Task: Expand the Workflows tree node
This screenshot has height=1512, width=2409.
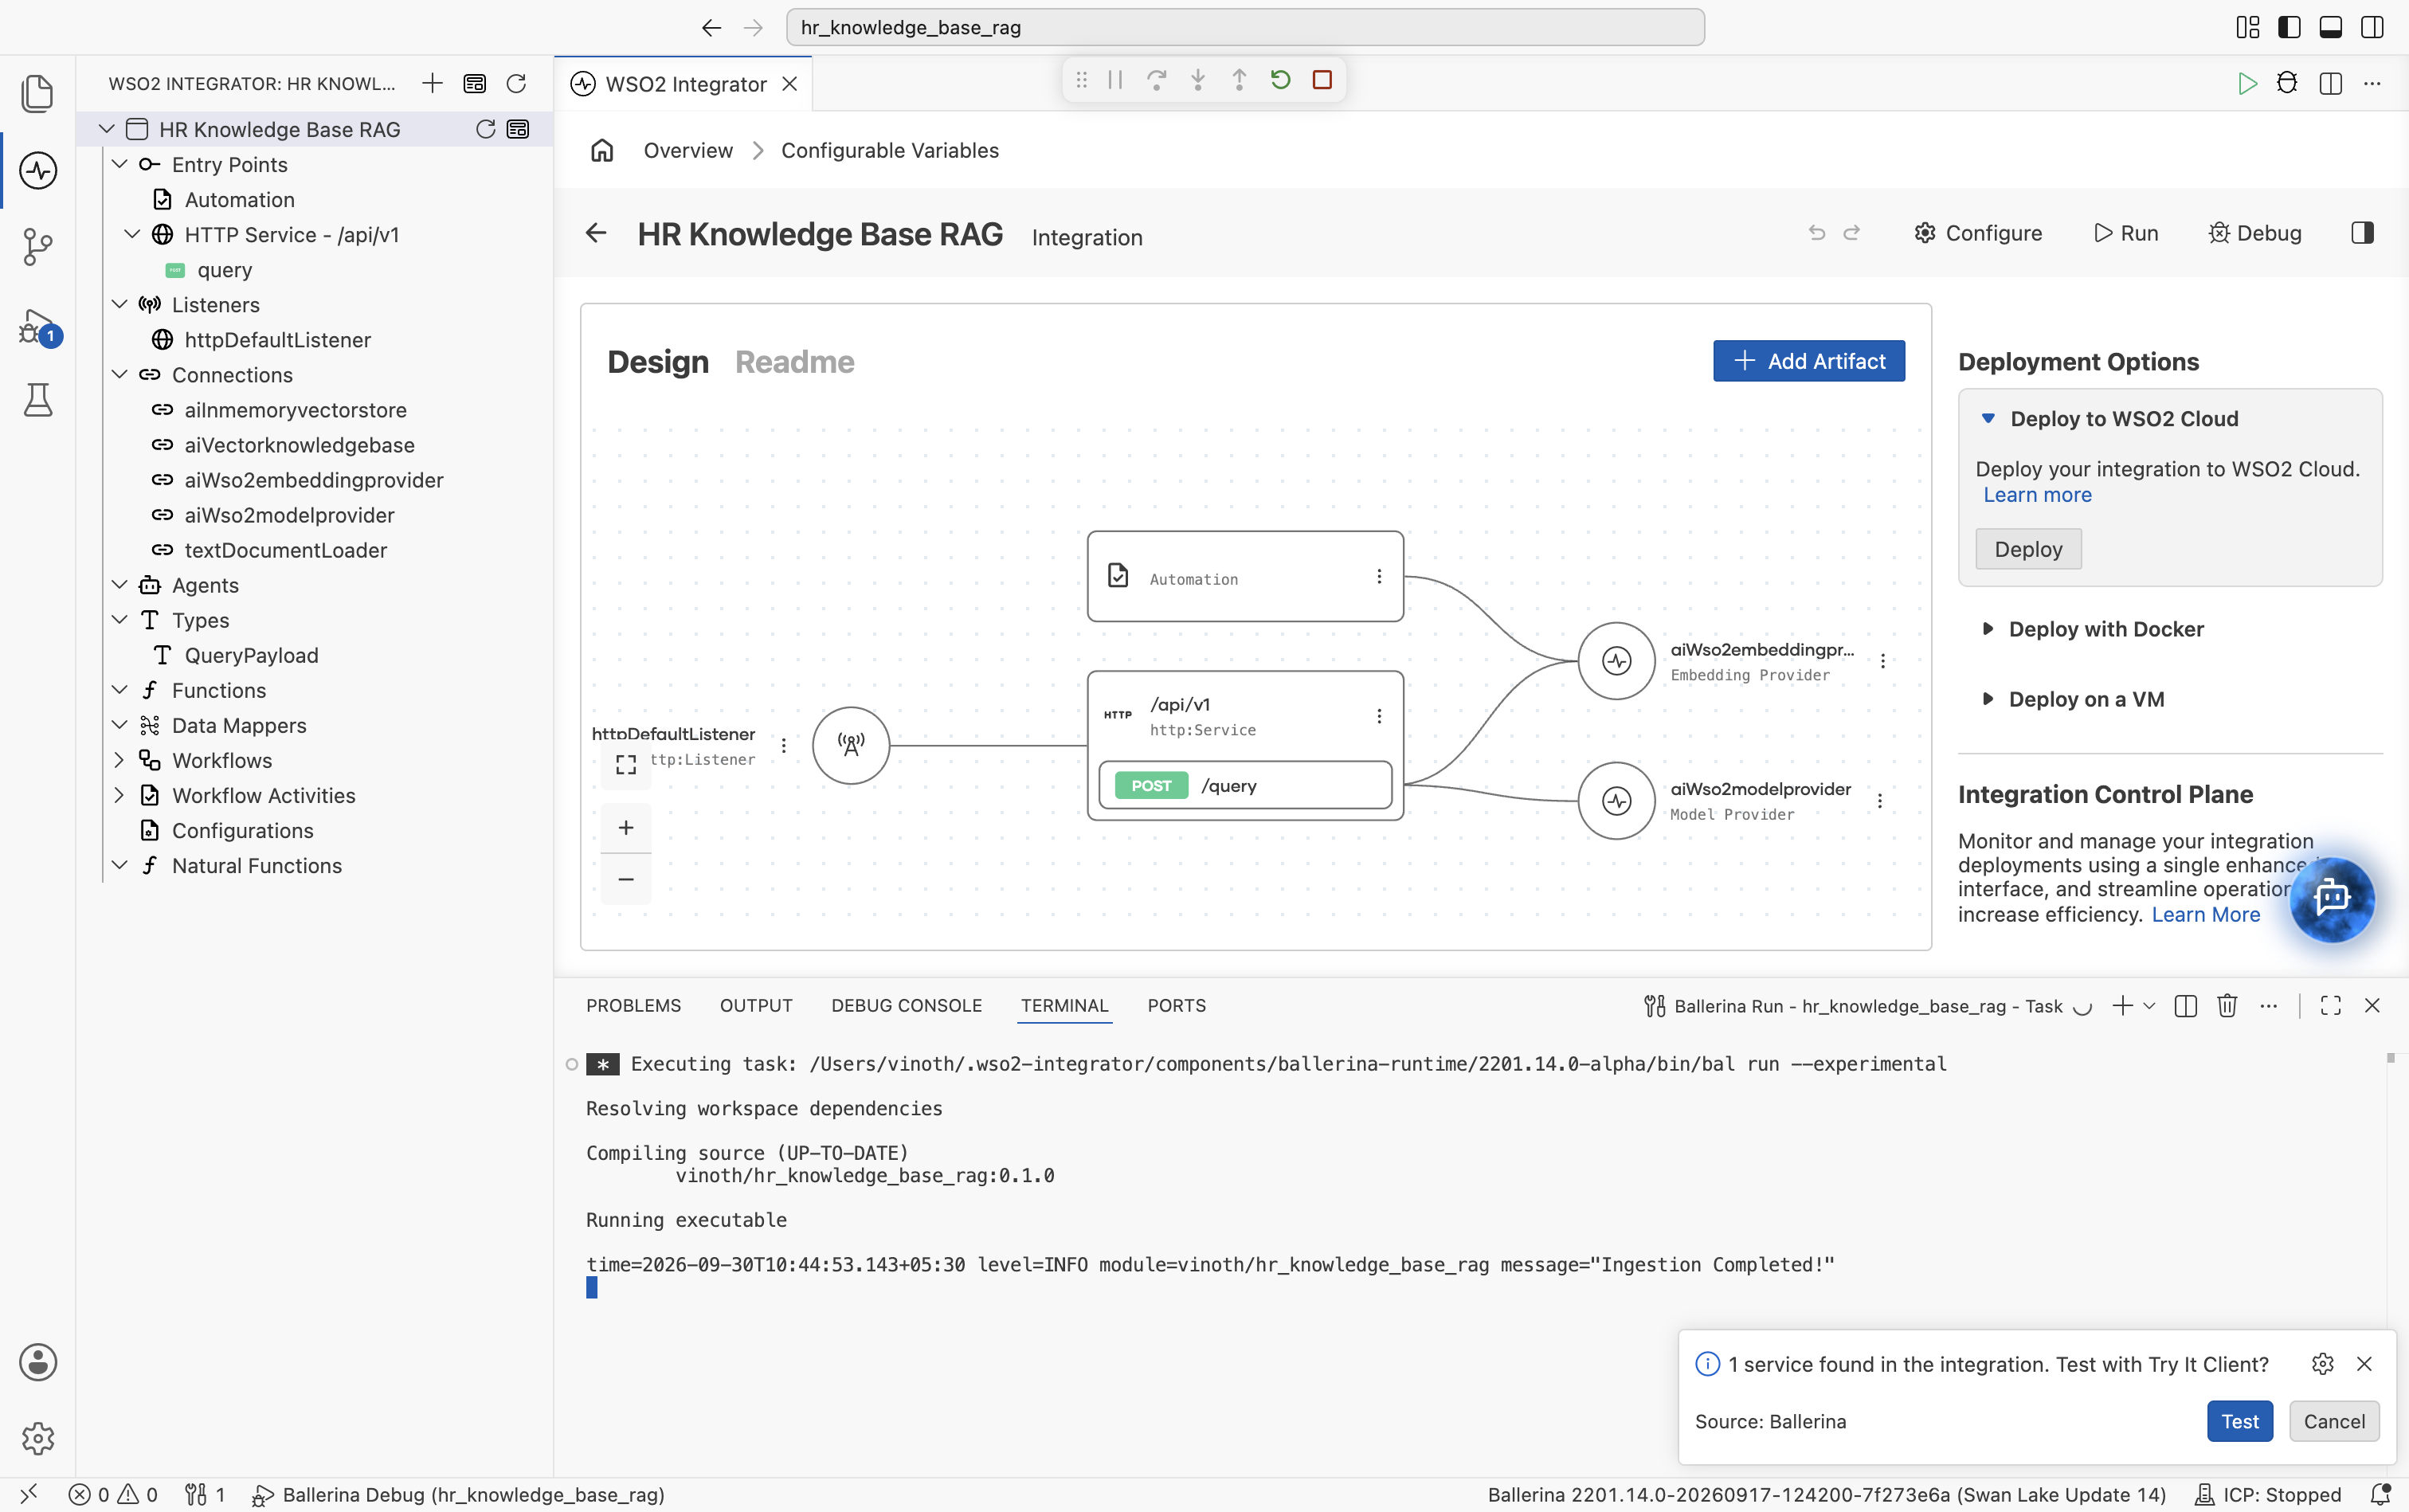Action: [x=120, y=760]
